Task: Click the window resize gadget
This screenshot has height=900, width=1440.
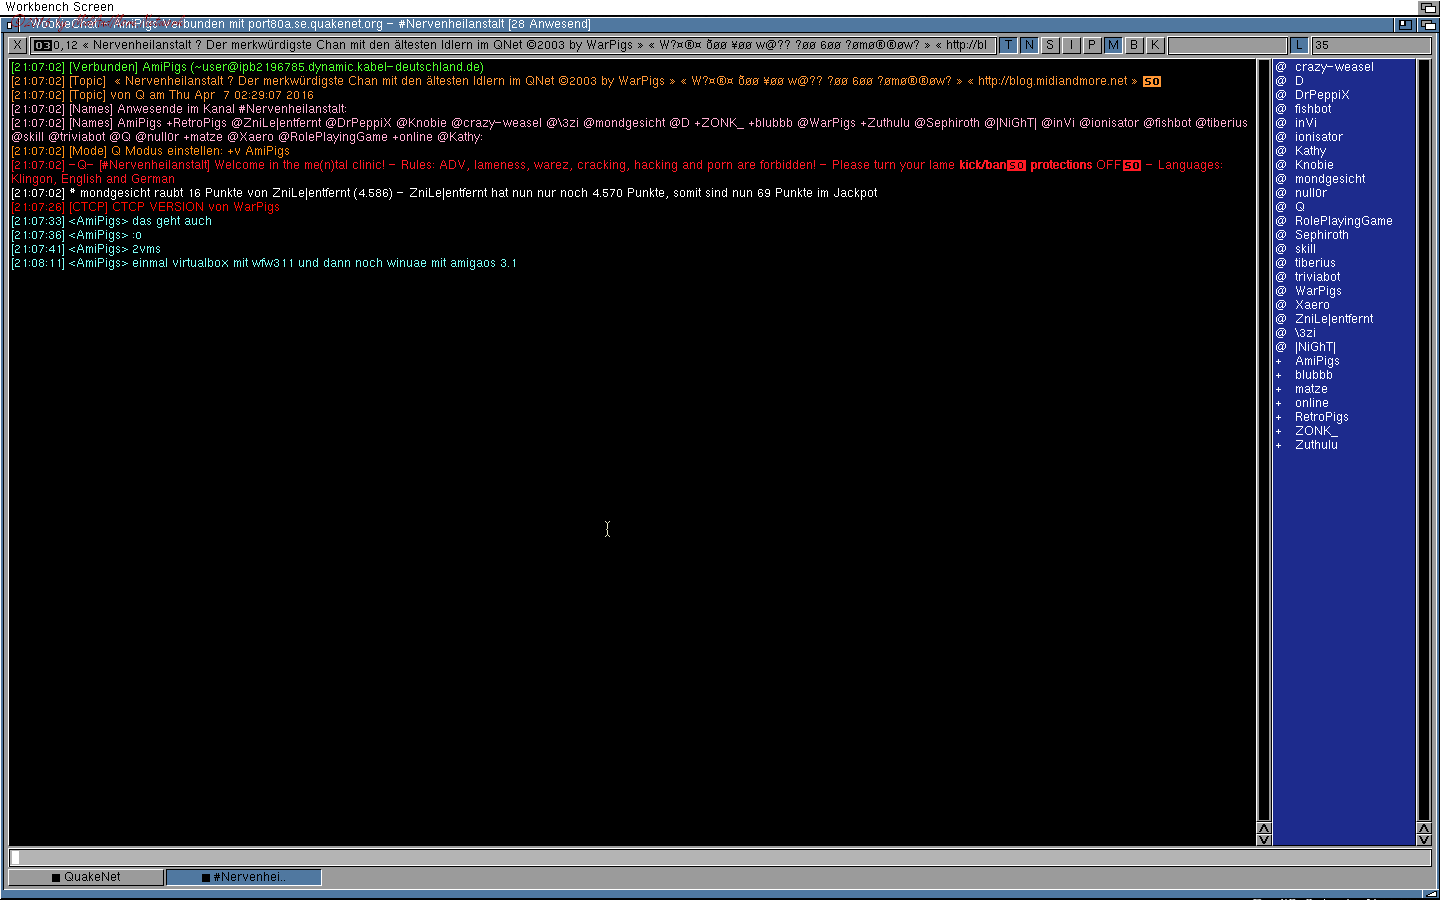Action: coord(1432,893)
